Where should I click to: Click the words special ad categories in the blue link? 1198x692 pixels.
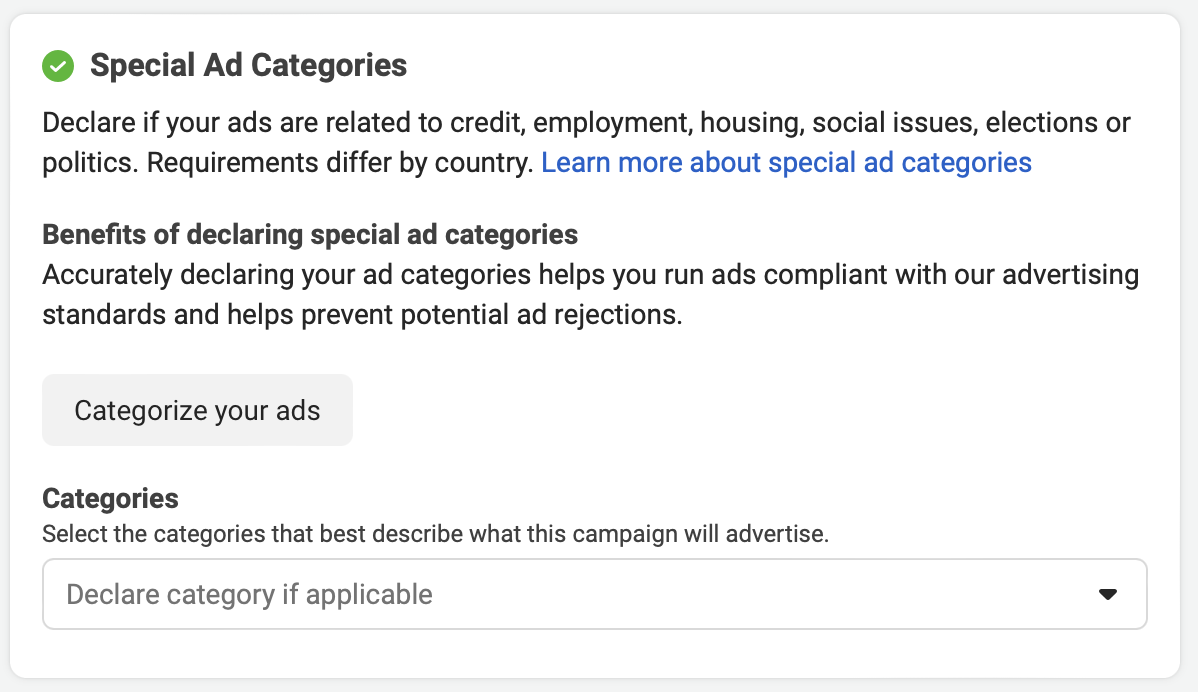[900, 163]
